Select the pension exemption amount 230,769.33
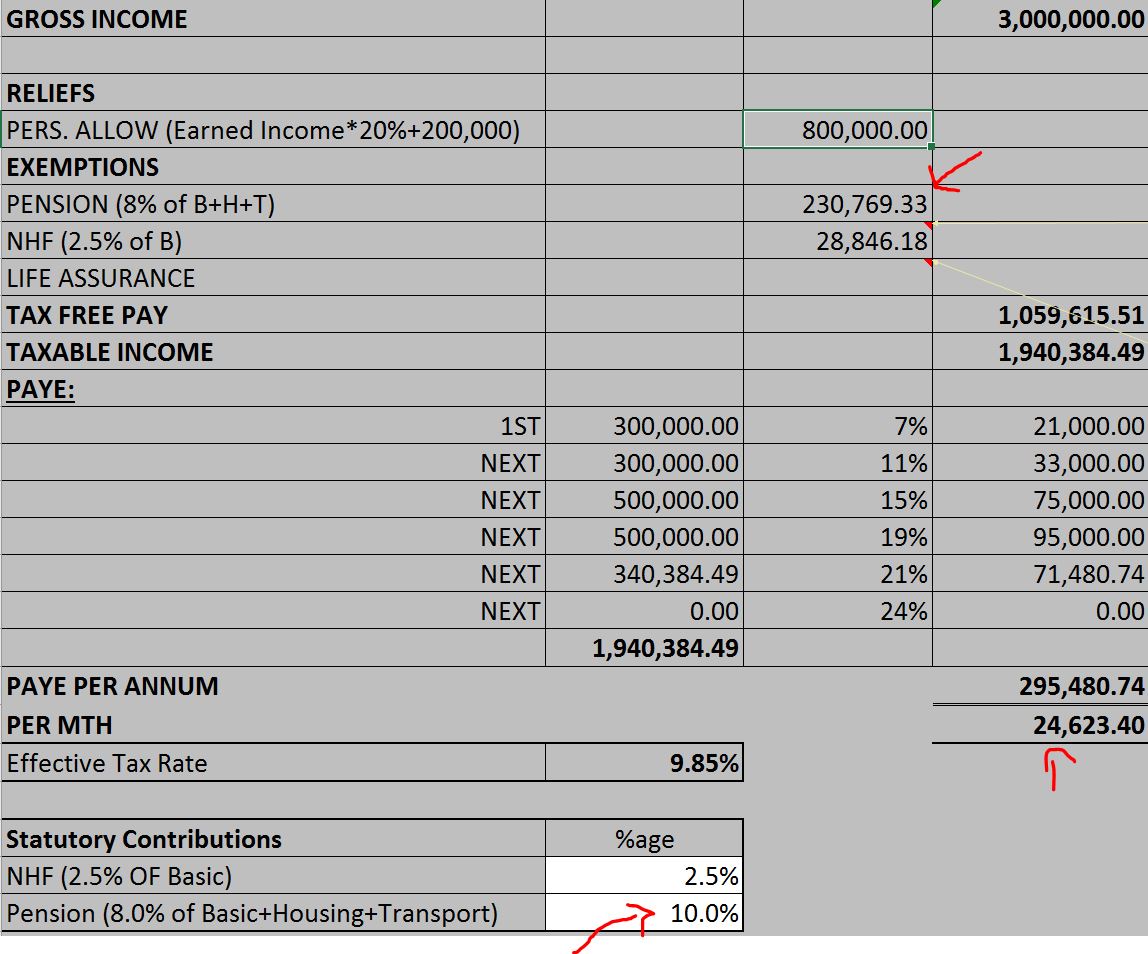Image resolution: width=1148 pixels, height=954 pixels. point(838,205)
